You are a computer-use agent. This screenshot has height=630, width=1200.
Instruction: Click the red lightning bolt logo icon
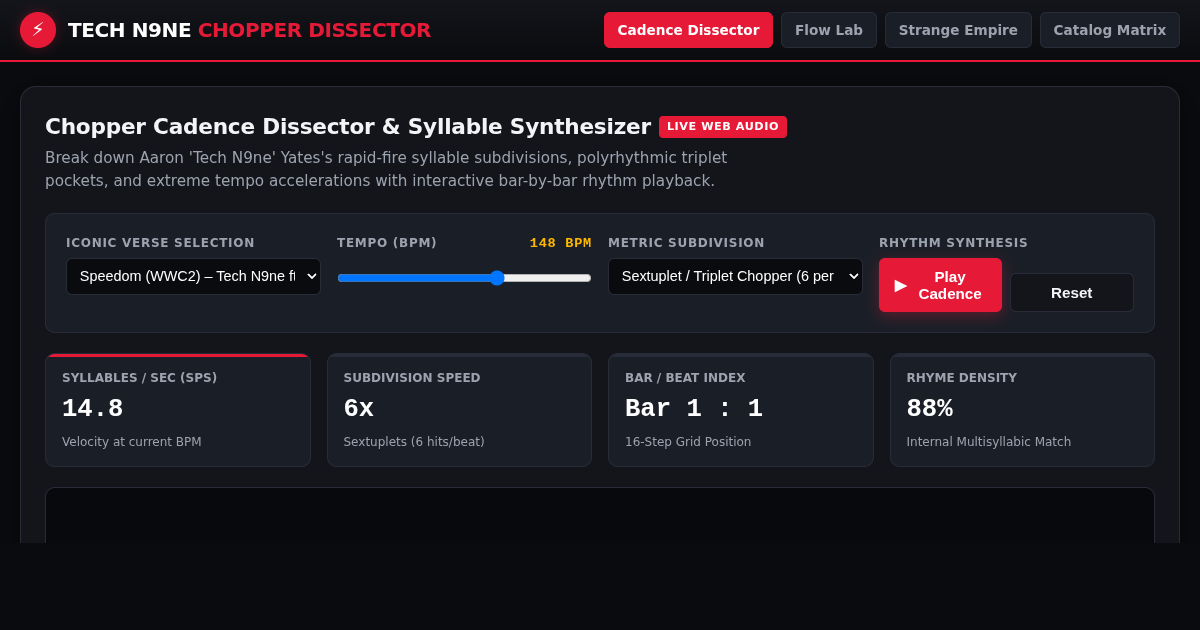pos(38,30)
